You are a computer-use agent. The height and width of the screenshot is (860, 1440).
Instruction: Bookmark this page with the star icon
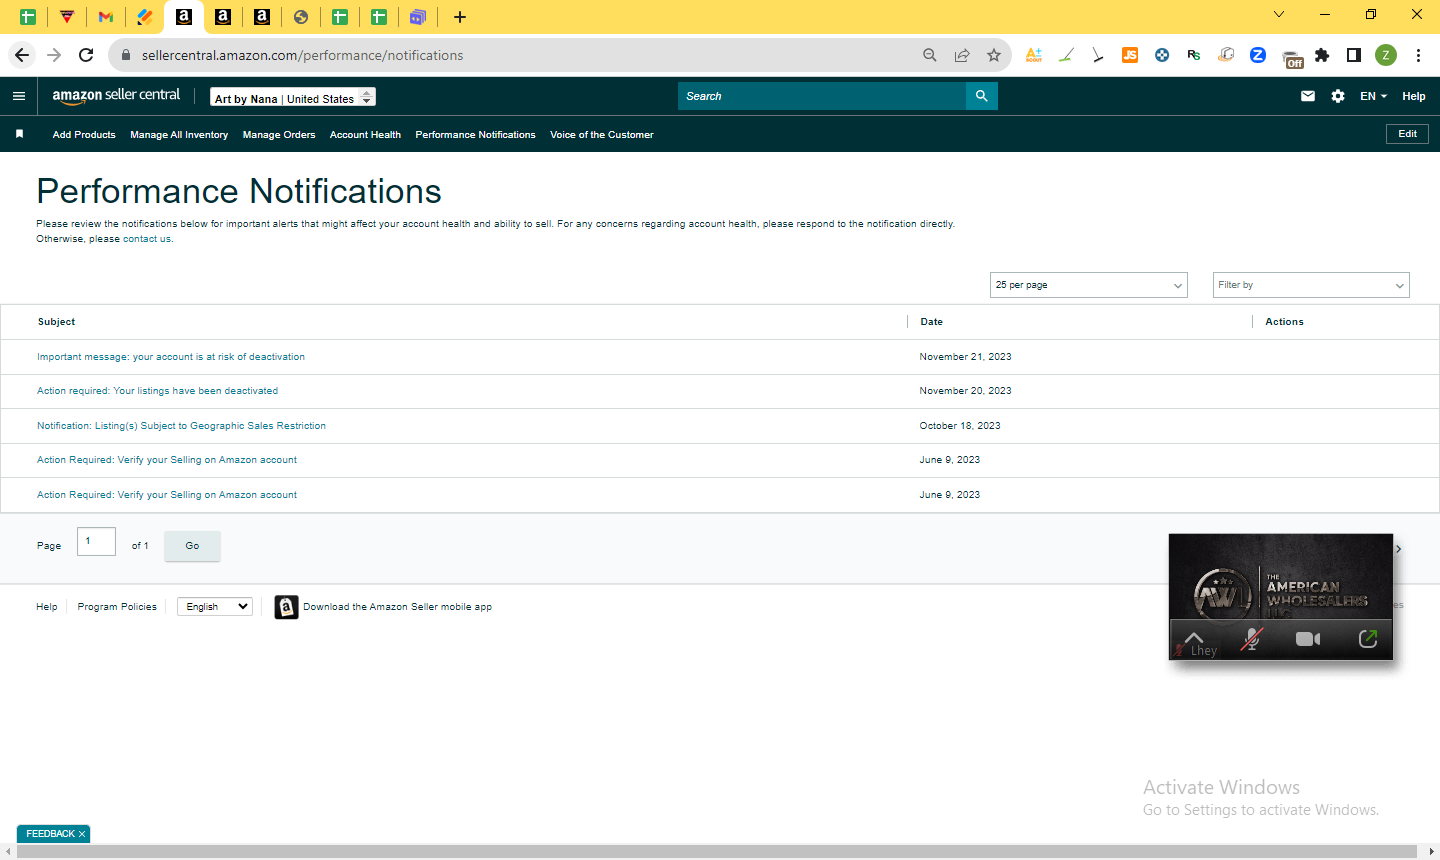(x=994, y=55)
